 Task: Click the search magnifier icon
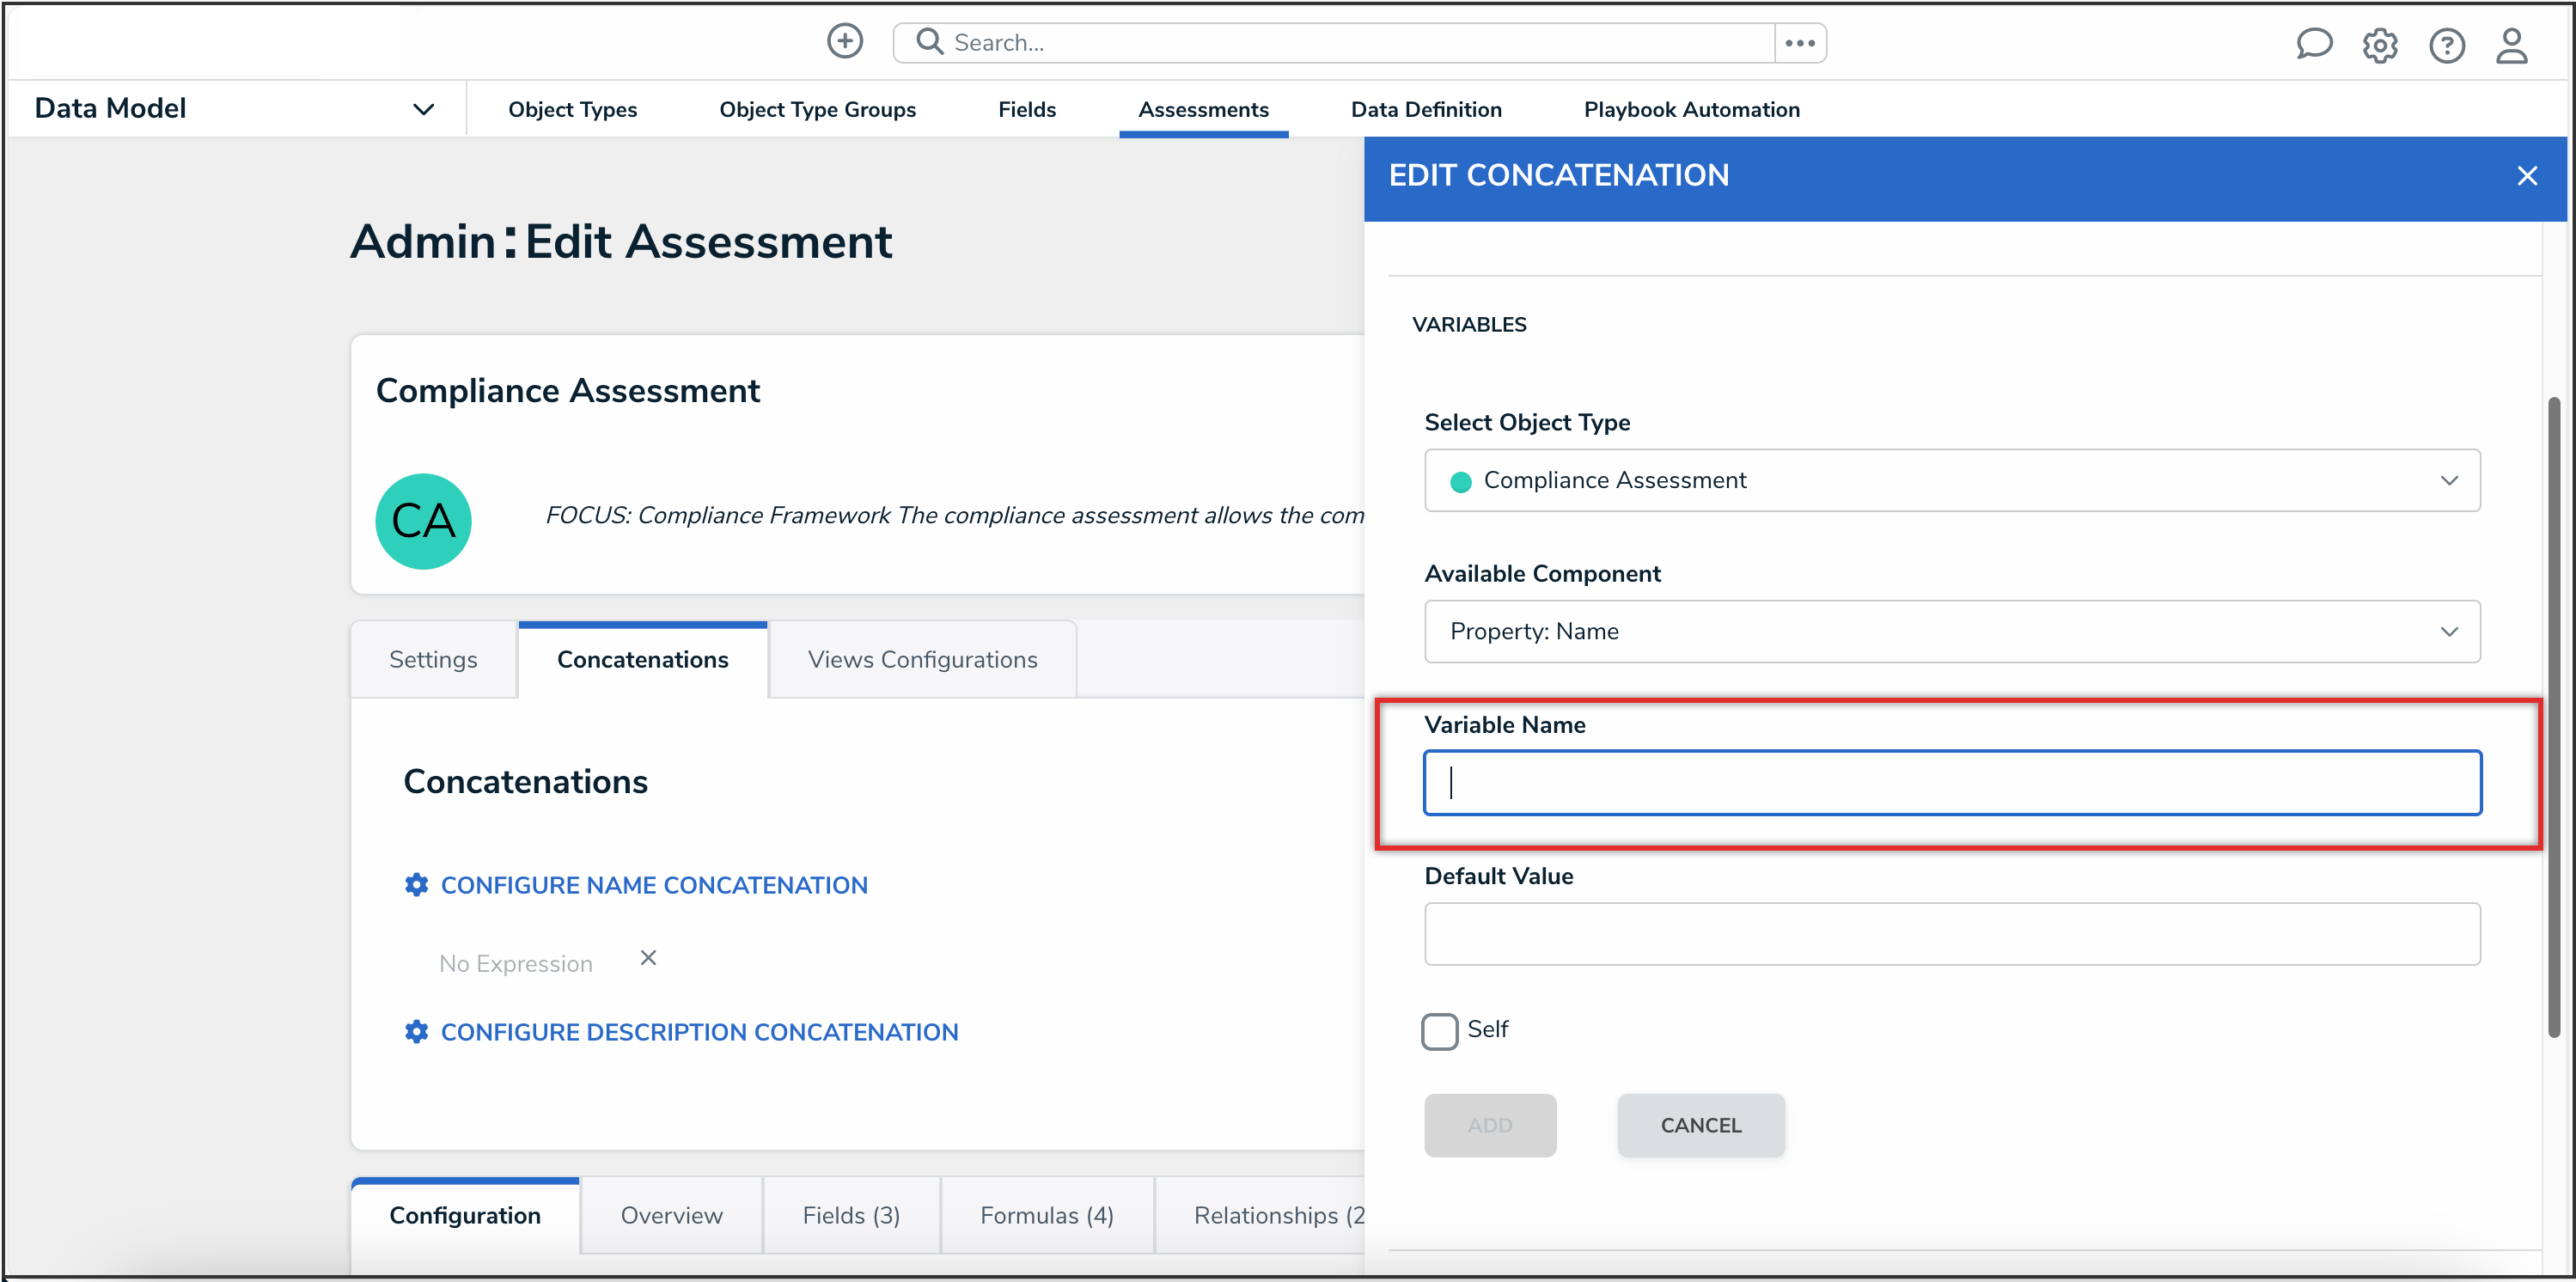pyautogui.click(x=929, y=42)
